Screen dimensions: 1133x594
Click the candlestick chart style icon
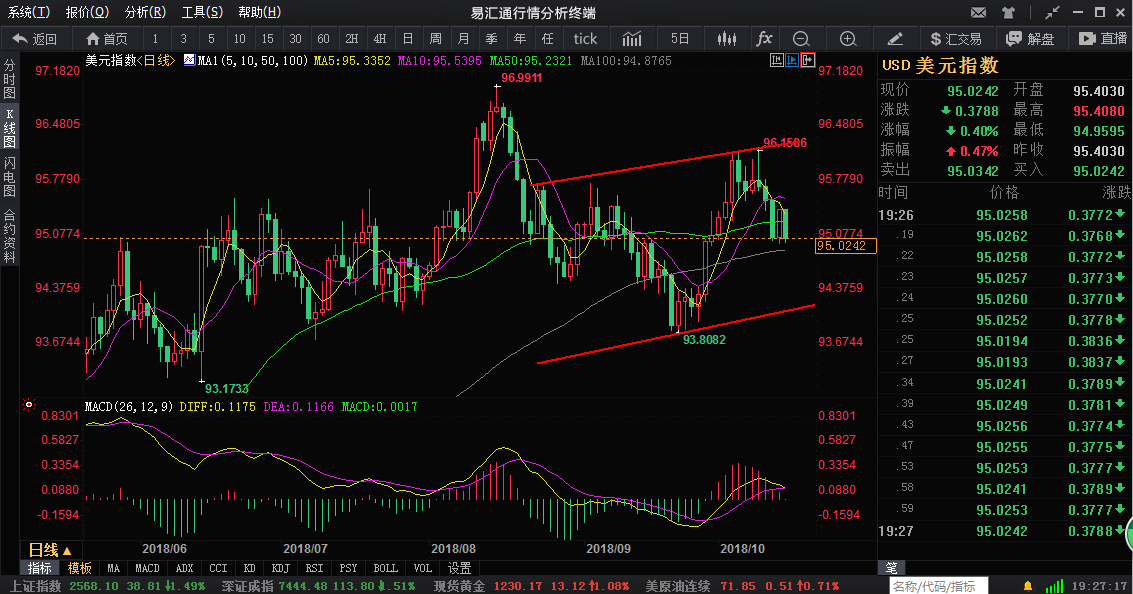[x=726, y=39]
